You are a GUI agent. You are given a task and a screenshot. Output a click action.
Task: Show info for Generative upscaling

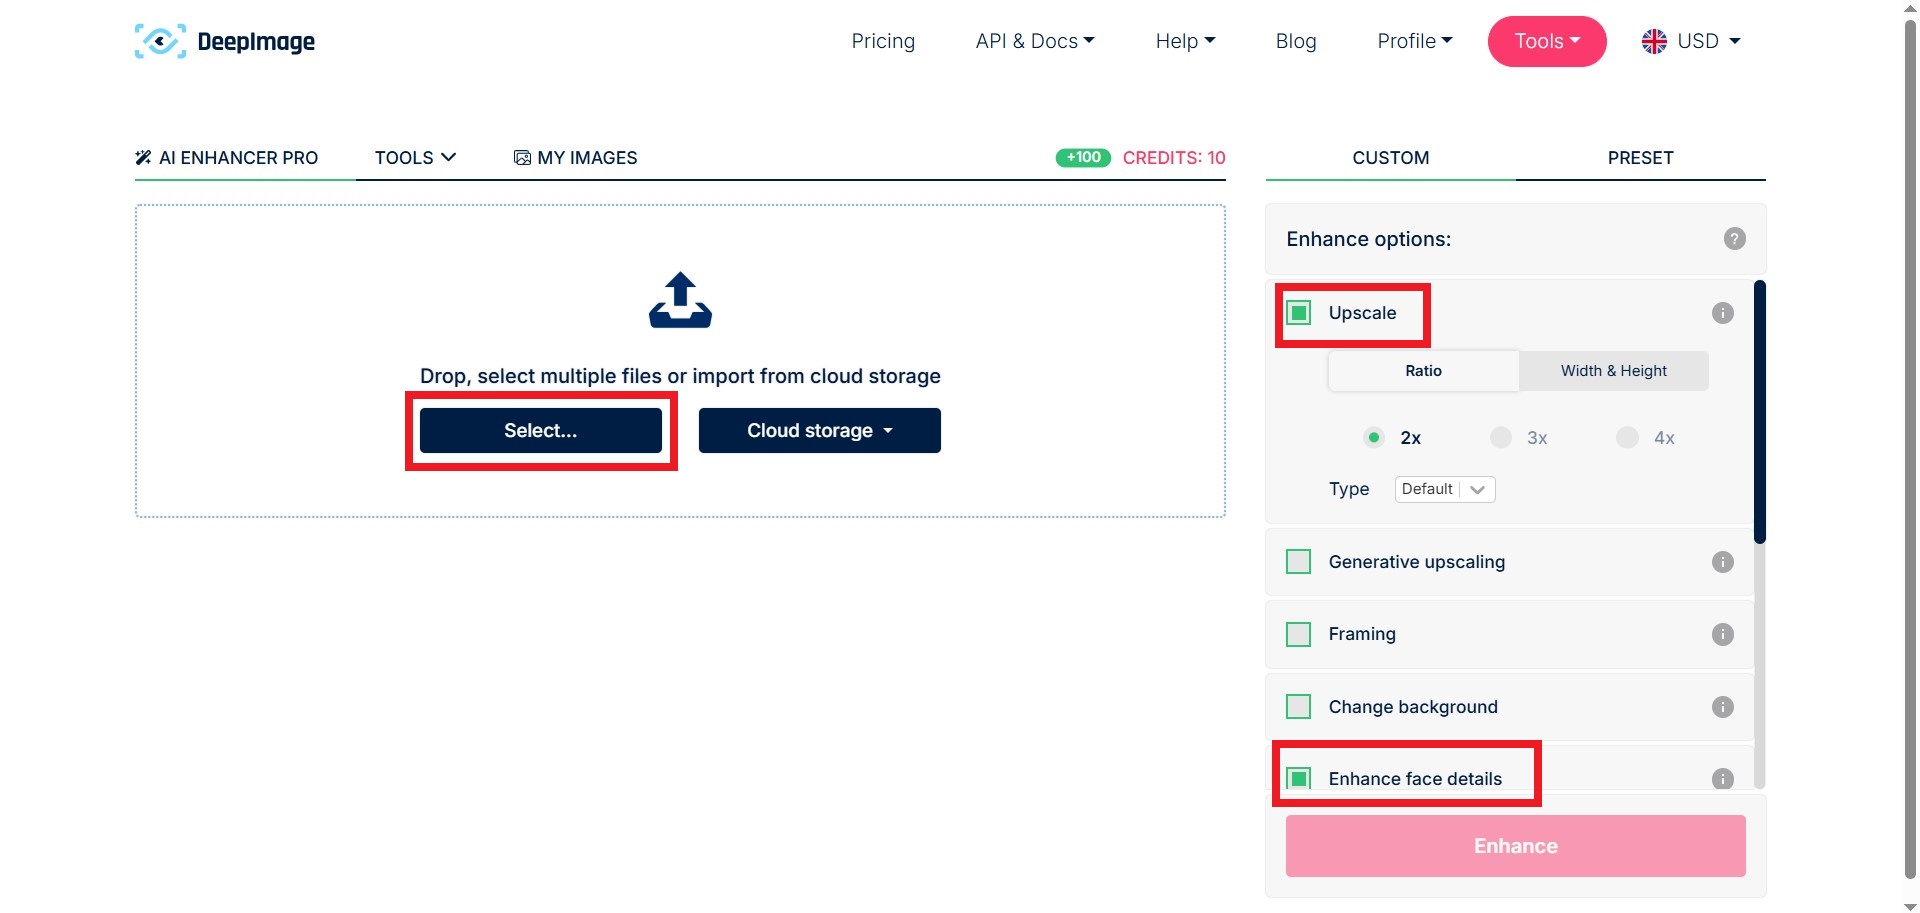(x=1722, y=562)
